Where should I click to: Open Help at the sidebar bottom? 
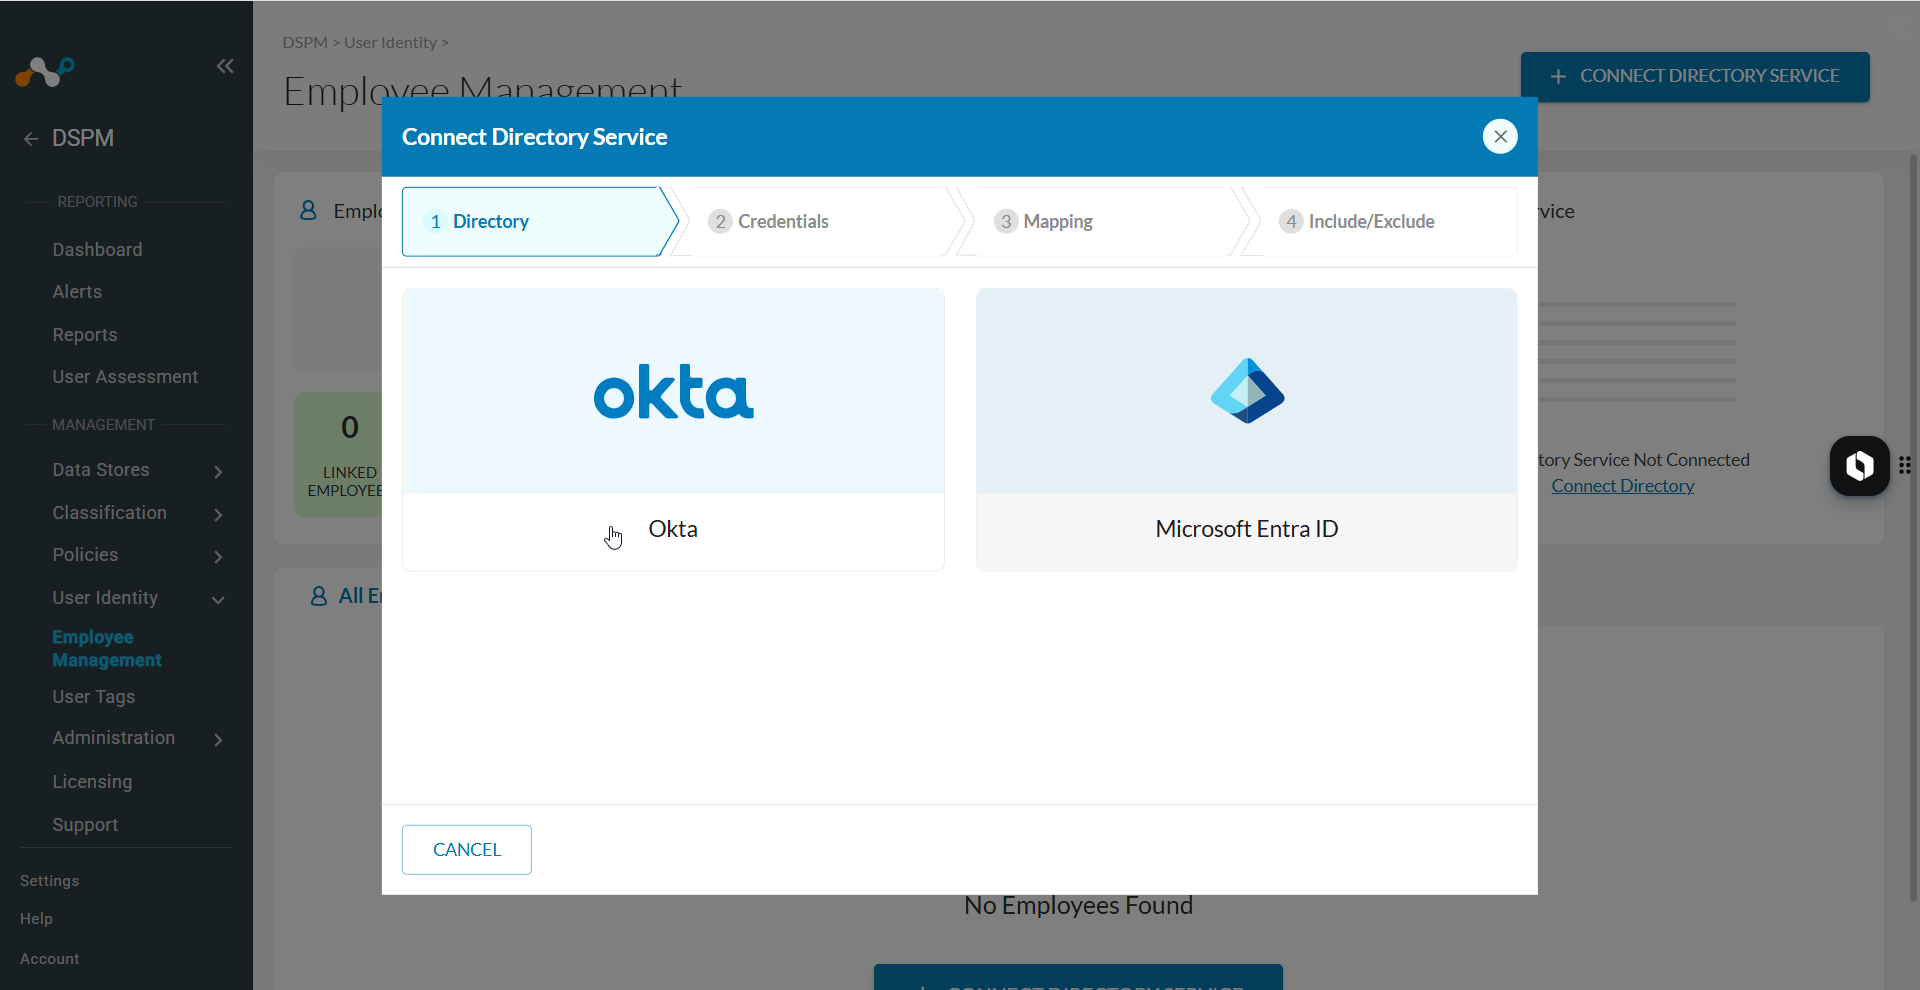(x=36, y=919)
